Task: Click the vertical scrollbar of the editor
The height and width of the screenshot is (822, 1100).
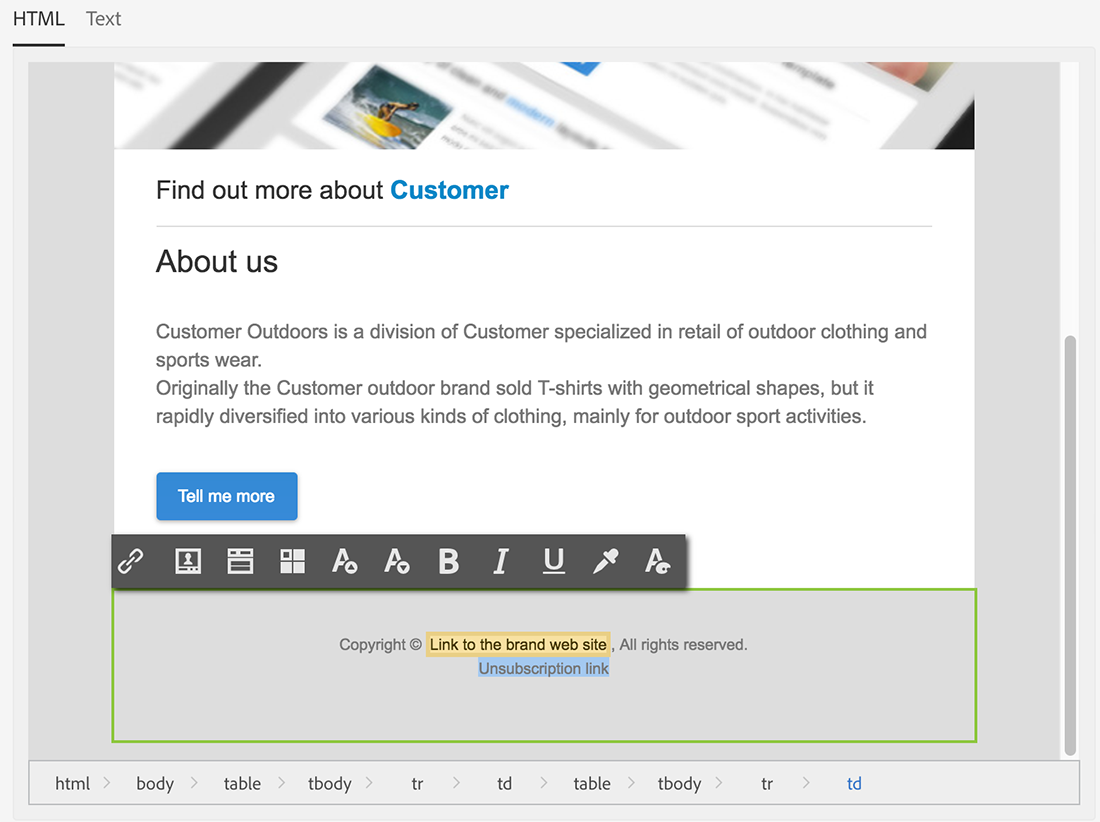Action: pos(1070,545)
